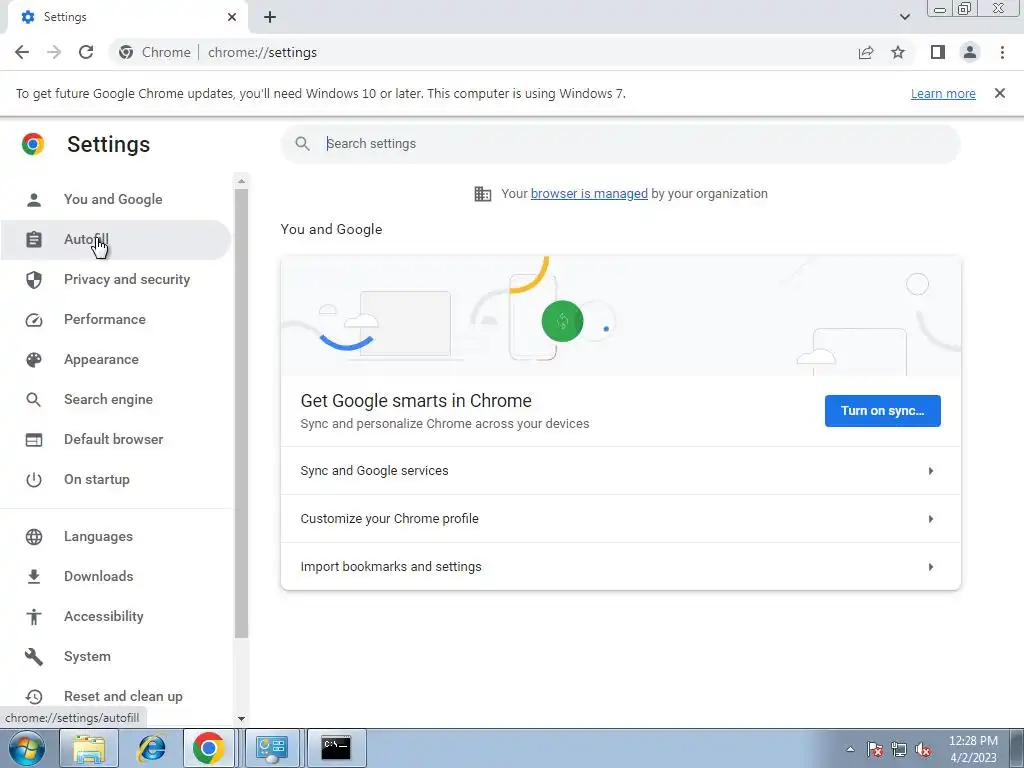Click the muted volume tray icon
This screenshot has width=1024, height=768.
coord(923,749)
